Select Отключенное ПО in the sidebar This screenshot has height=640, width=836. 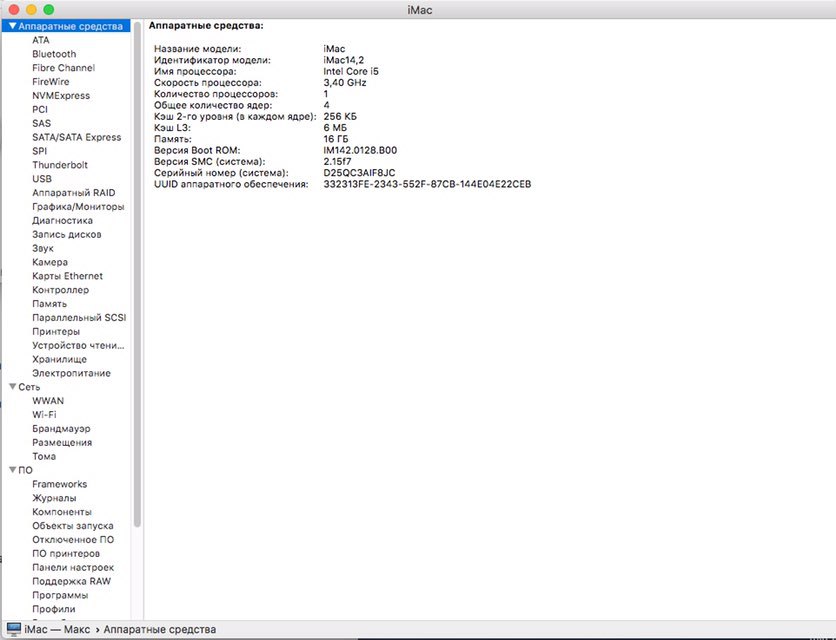click(x=73, y=539)
